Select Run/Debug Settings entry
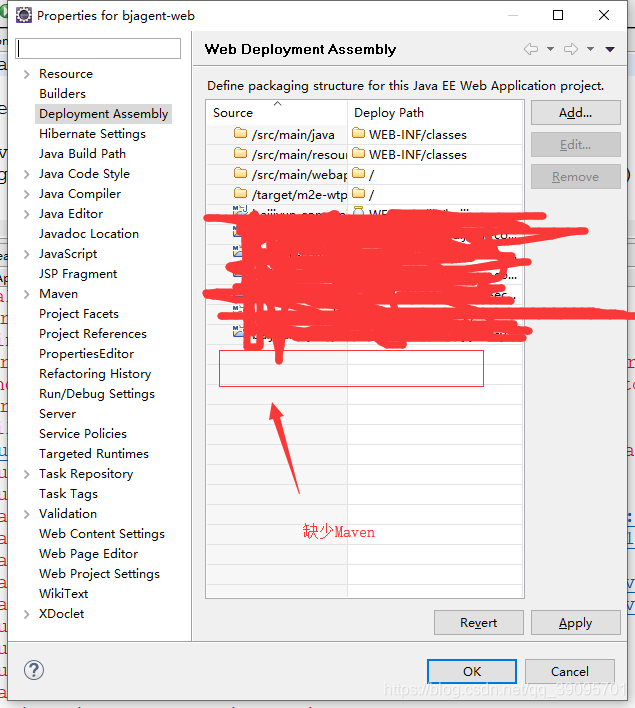Viewport: 635px width, 708px height. [x=97, y=394]
